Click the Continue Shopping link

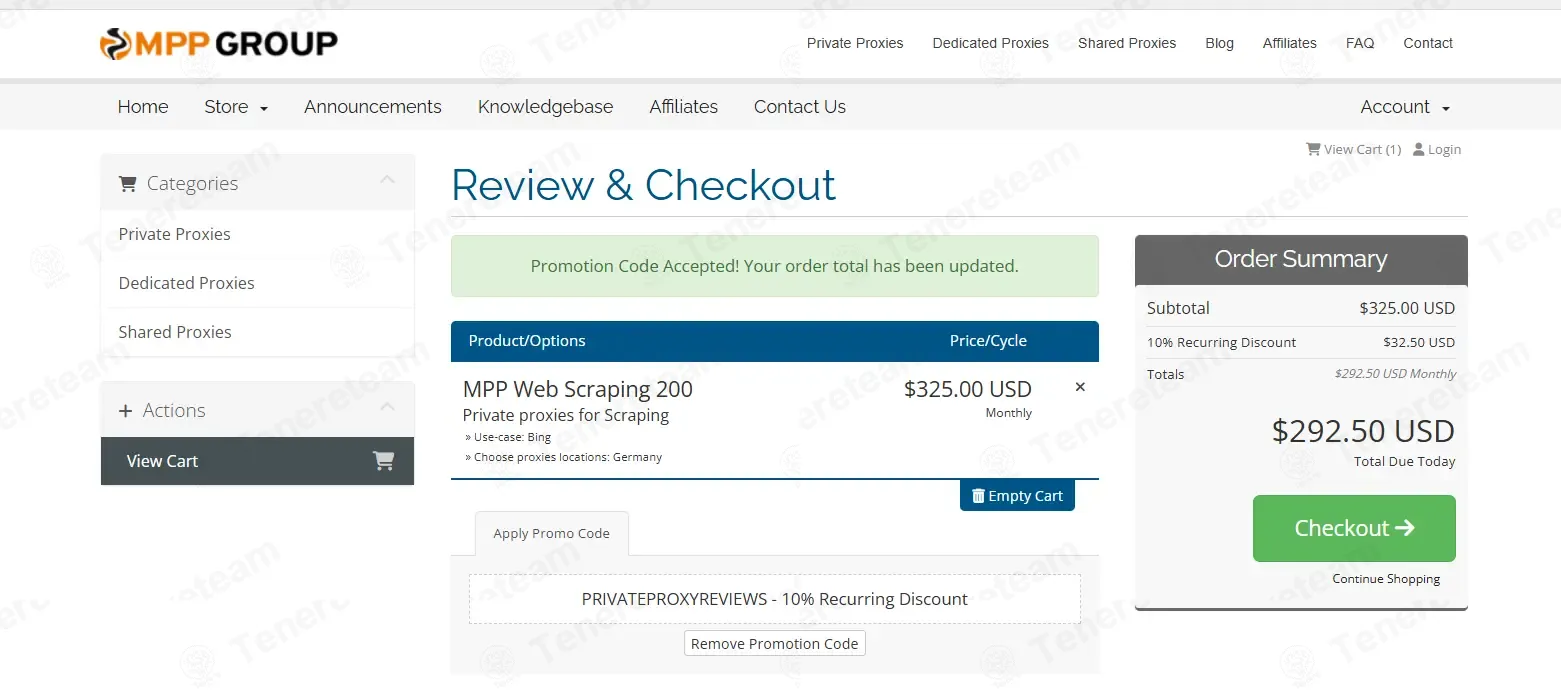tap(1386, 579)
